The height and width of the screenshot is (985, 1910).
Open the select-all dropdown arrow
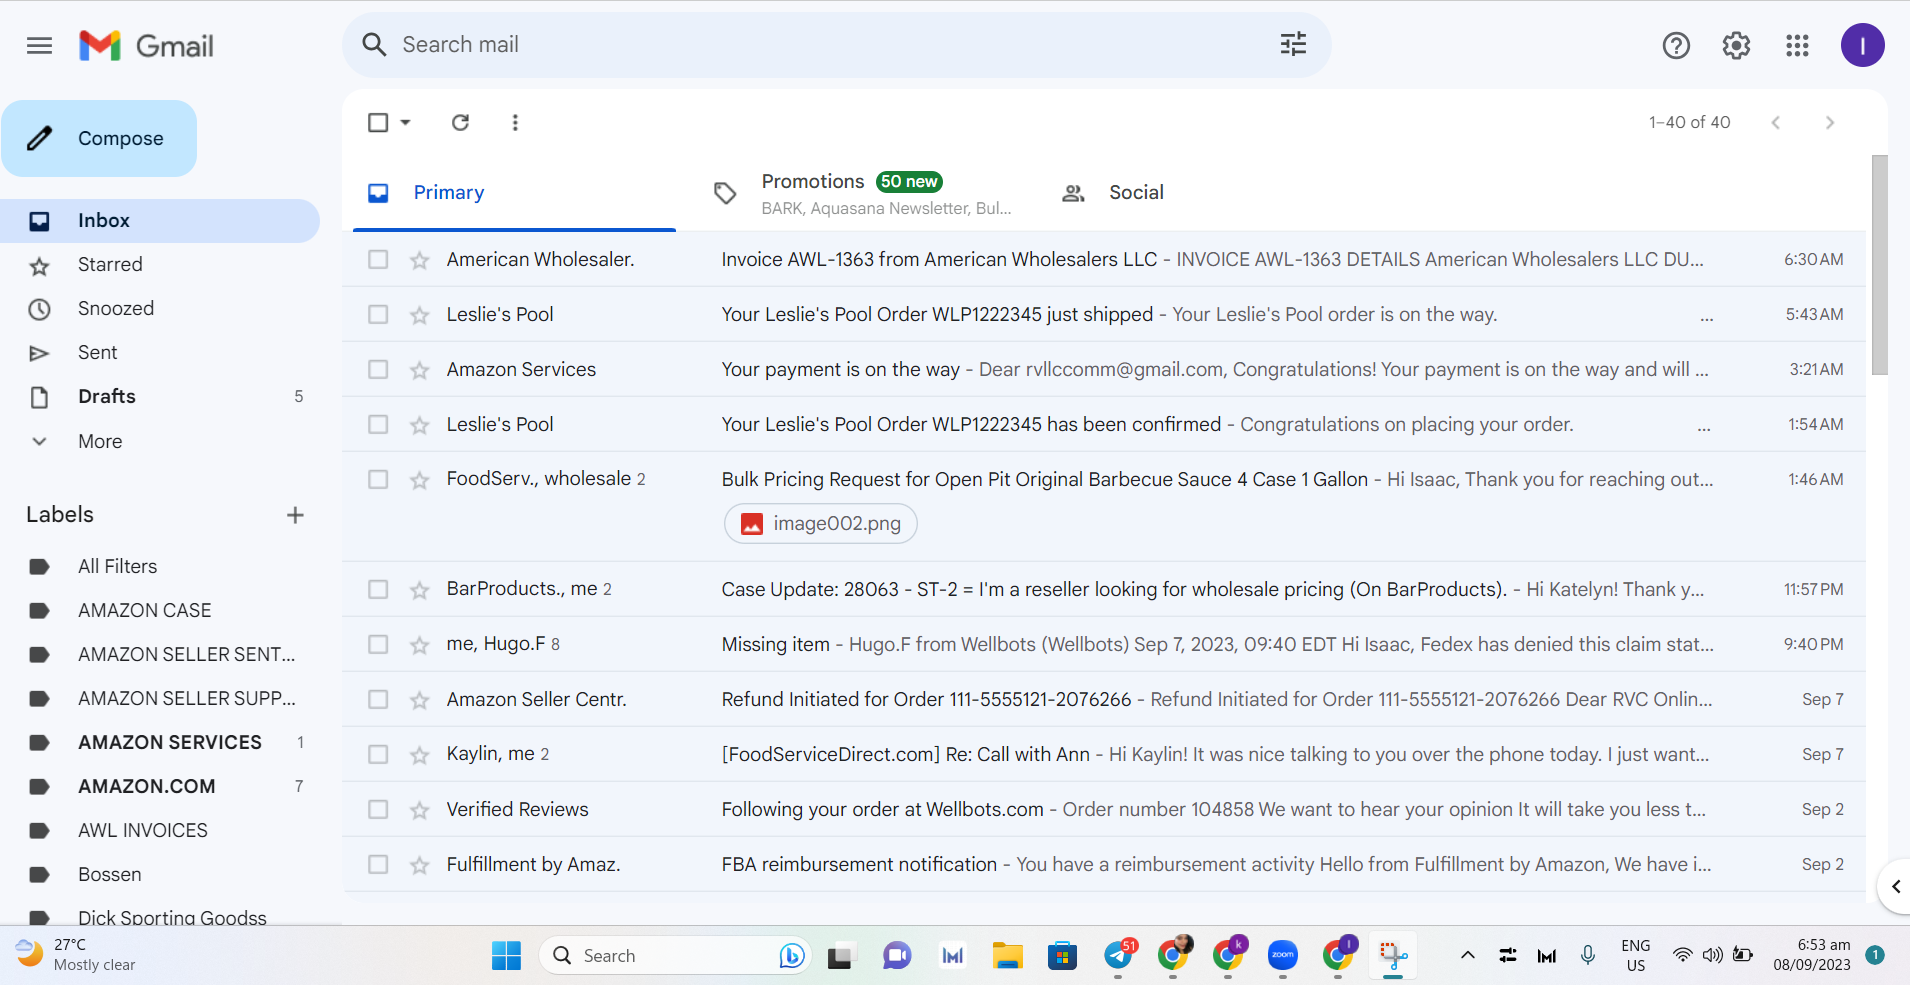click(405, 122)
